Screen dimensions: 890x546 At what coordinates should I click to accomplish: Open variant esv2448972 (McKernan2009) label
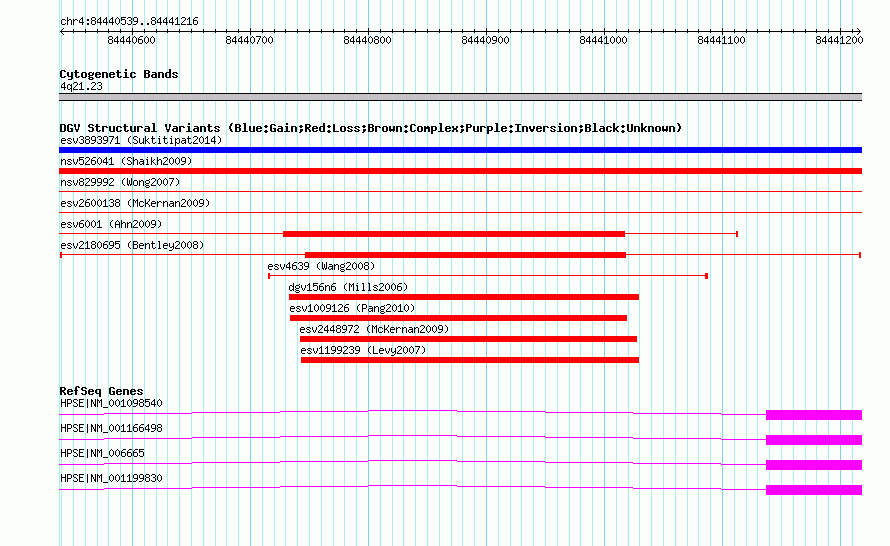click(374, 329)
